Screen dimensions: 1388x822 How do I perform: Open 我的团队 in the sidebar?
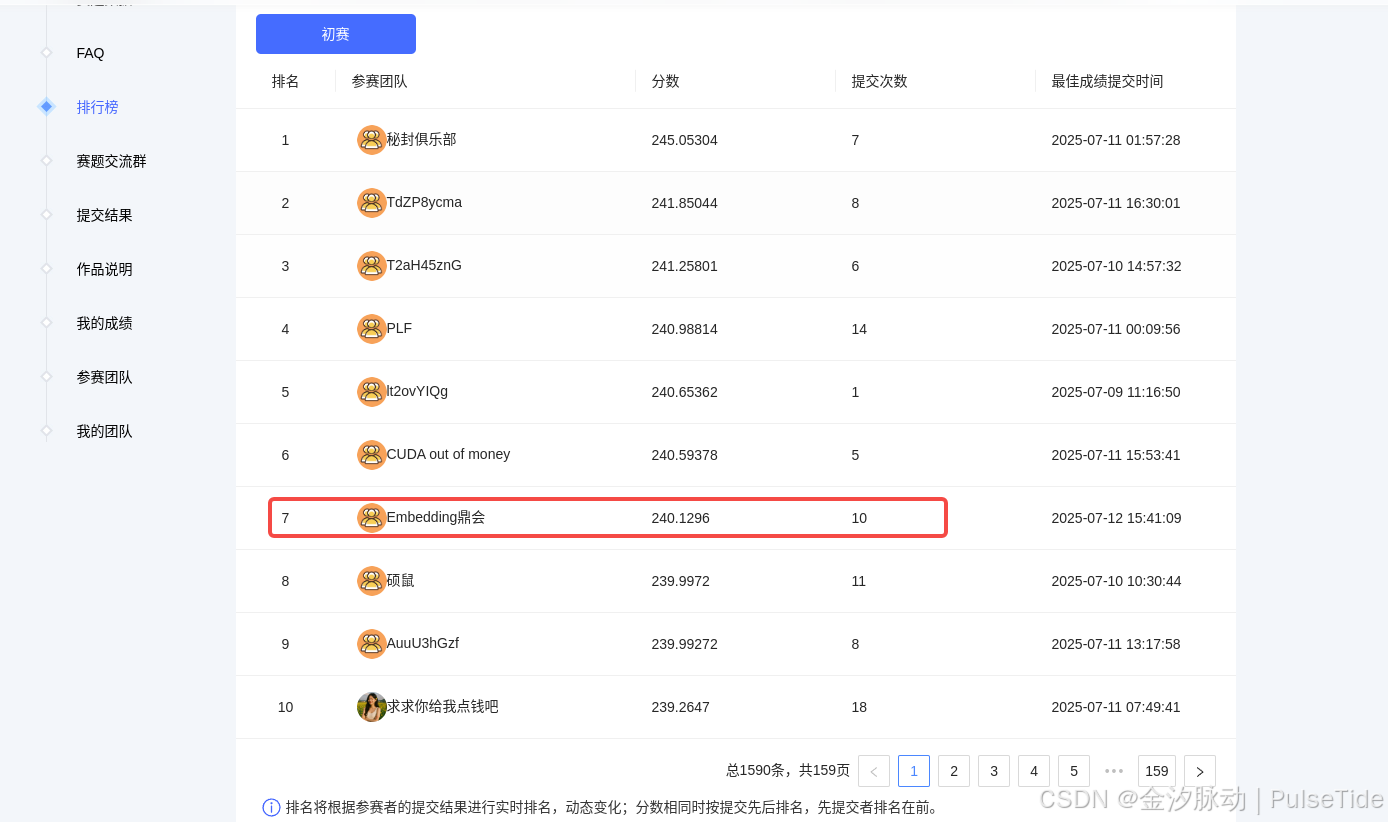104,431
